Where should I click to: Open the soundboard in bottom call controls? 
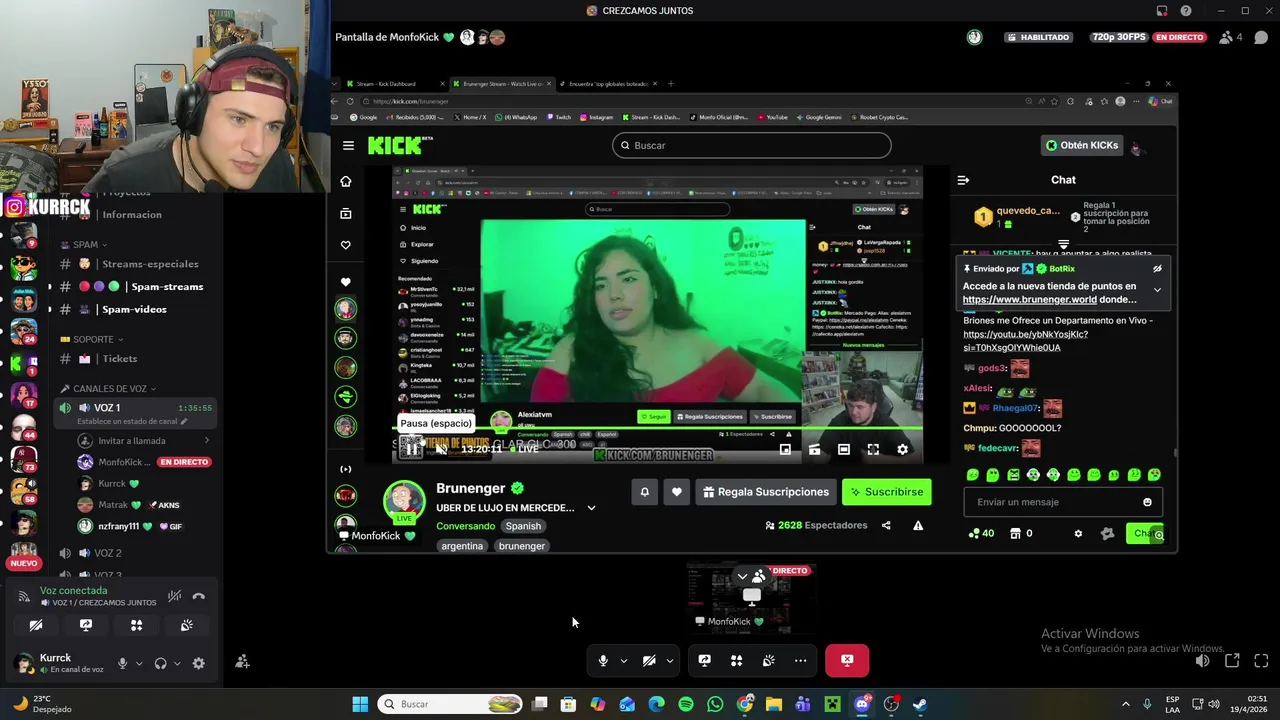click(x=769, y=660)
